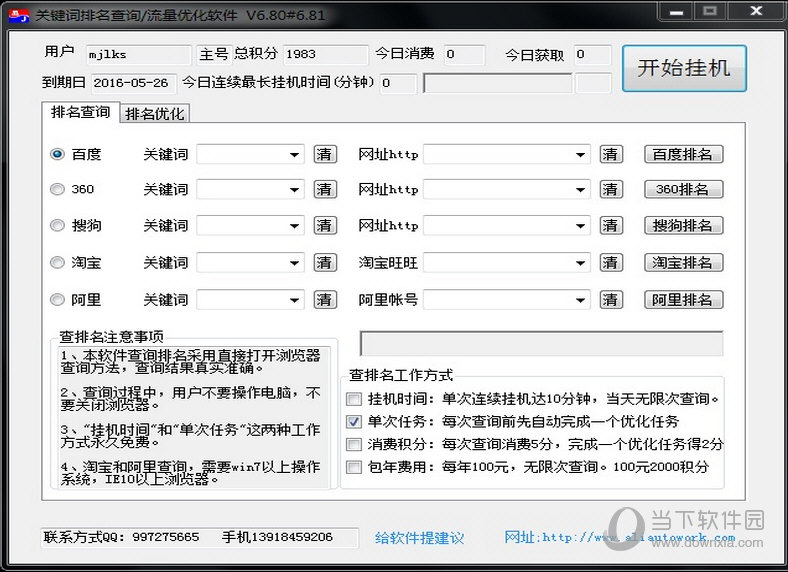The image size is (788, 572).
Task: Enable the 消费积分 checkbox
Action: pos(354,444)
